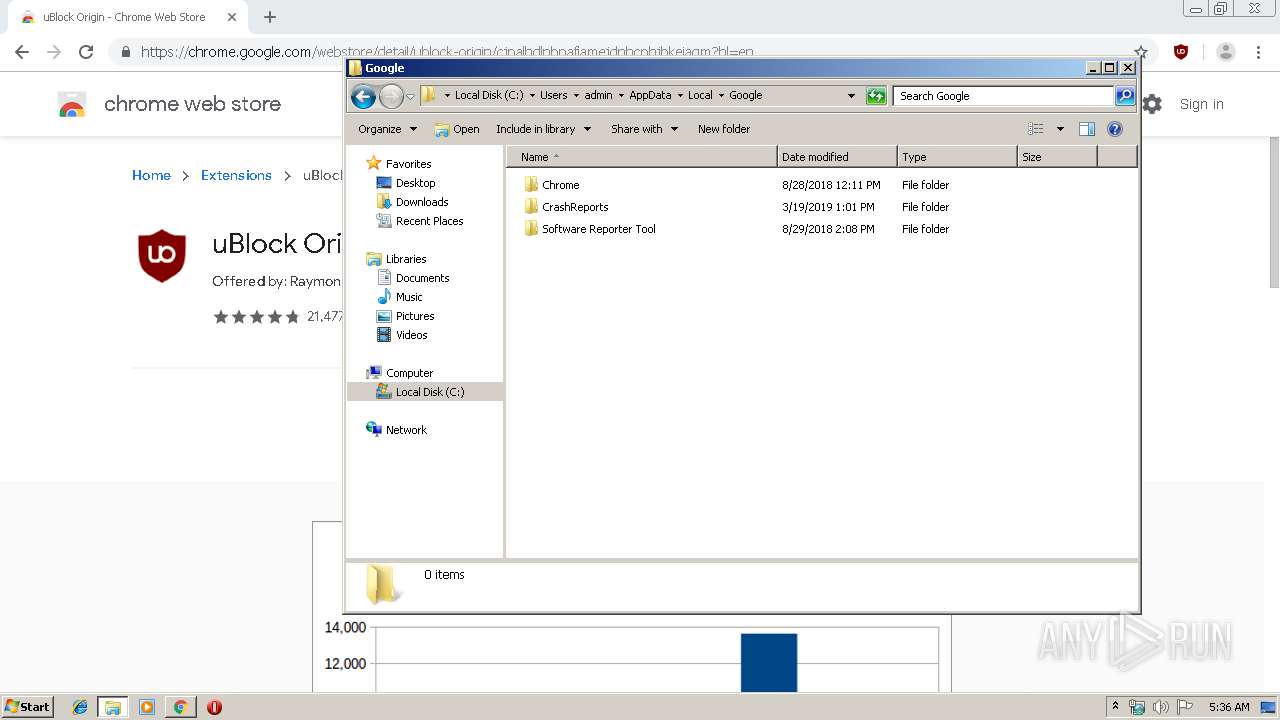Open the Organize menu
The height and width of the screenshot is (720, 1280).
(388, 129)
